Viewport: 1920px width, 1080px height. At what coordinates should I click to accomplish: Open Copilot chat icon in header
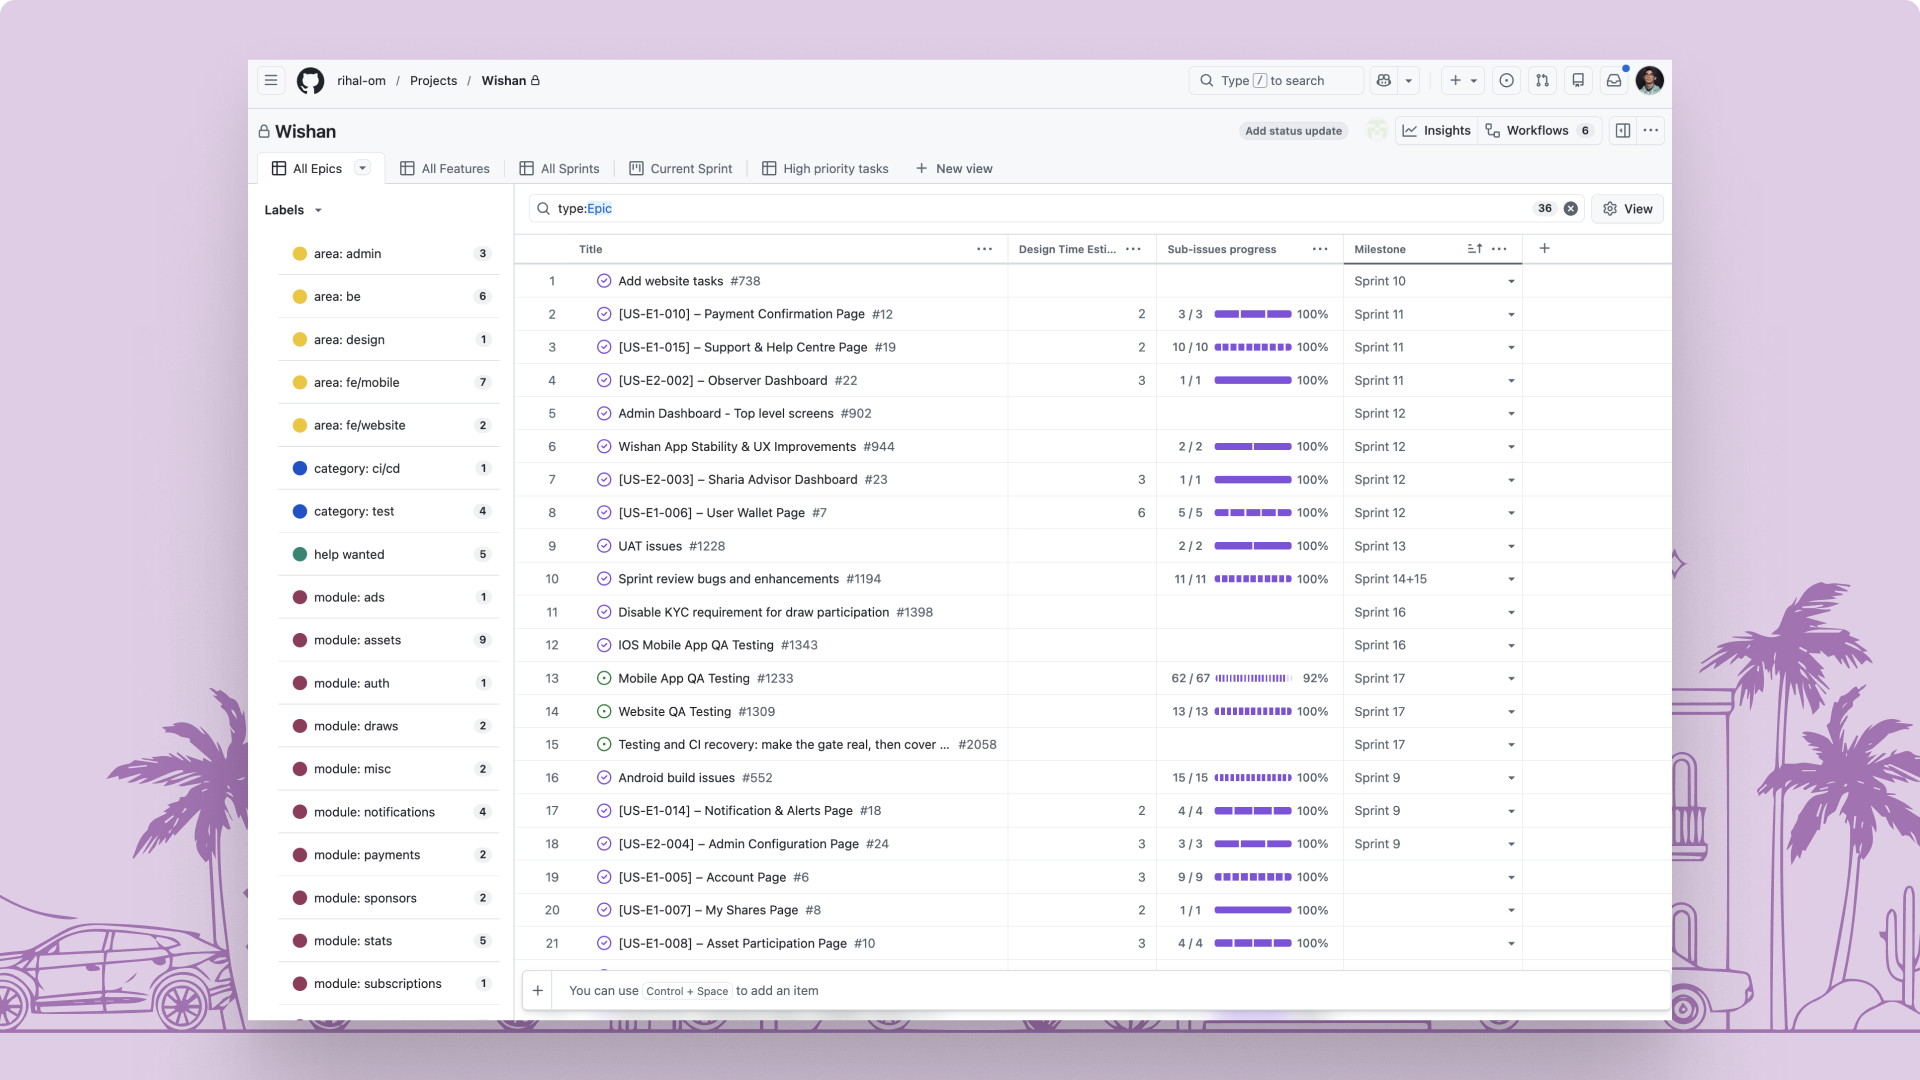(1384, 80)
